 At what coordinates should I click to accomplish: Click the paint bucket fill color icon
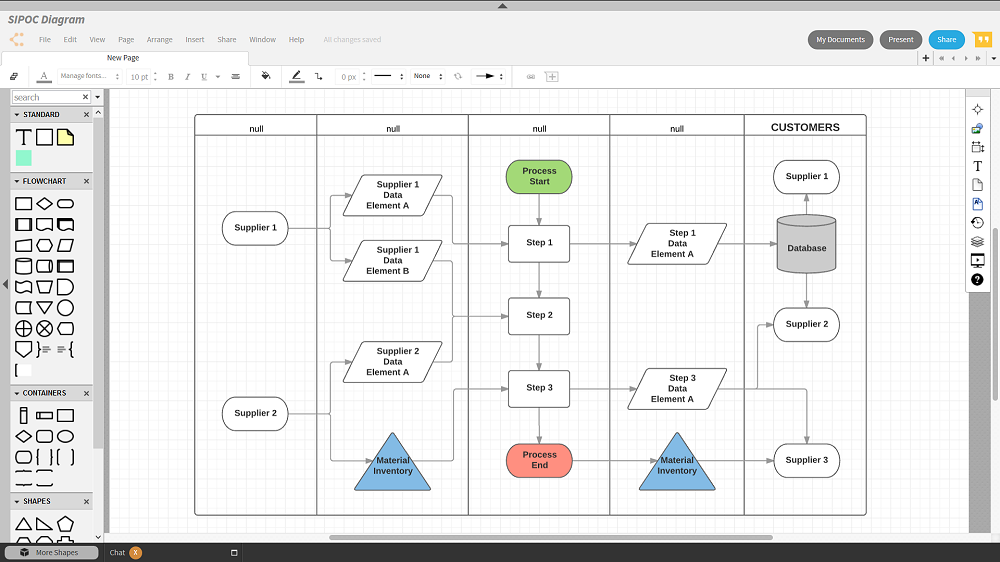[x=265, y=76]
